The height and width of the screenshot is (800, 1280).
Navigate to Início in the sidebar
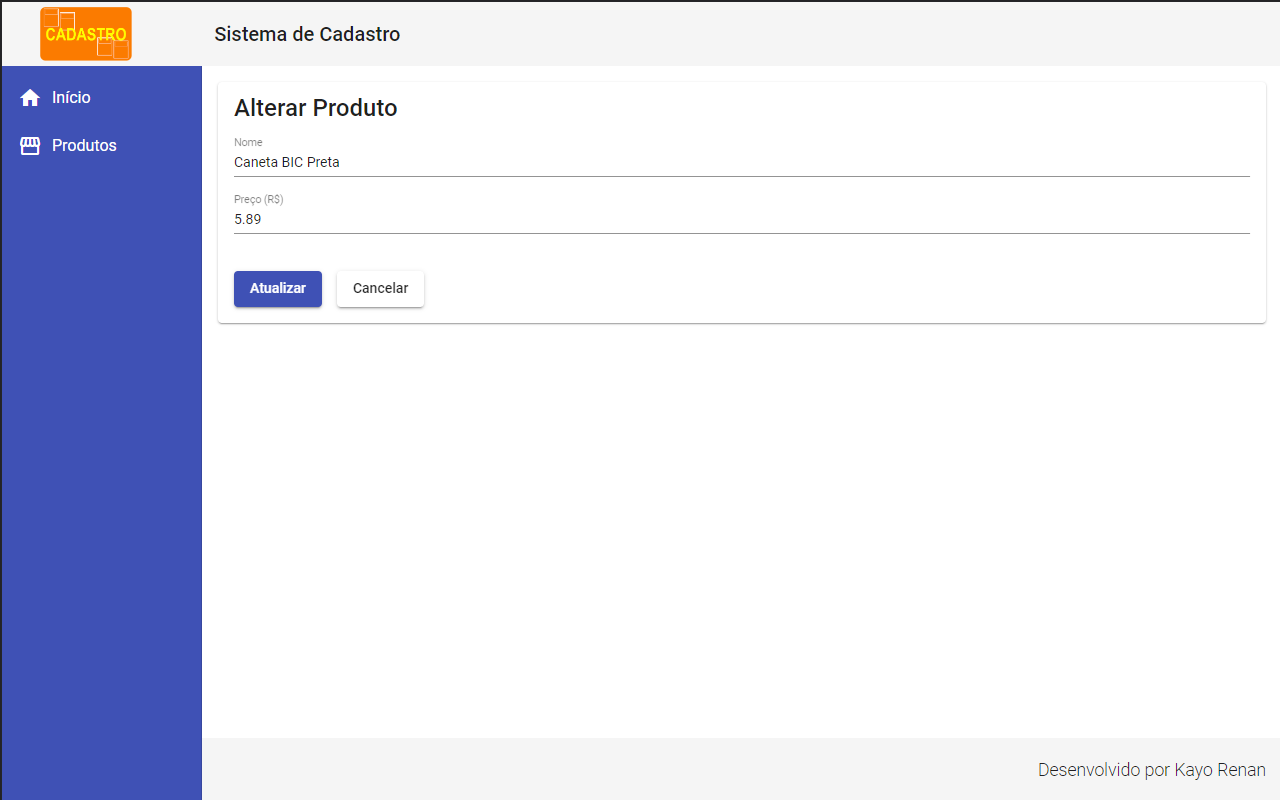(71, 97)
